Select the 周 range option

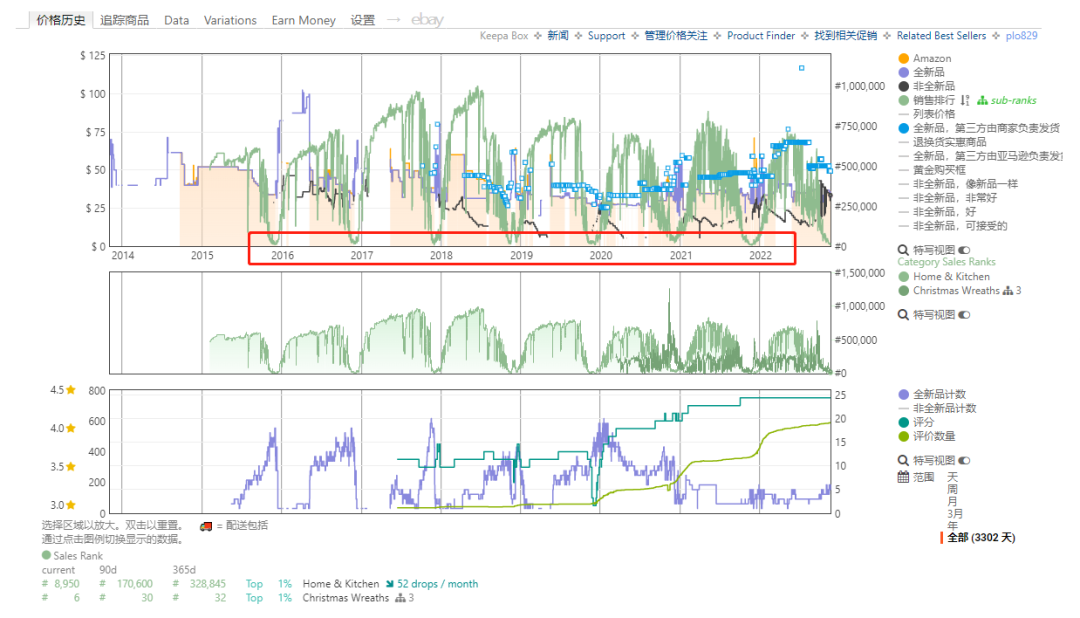click(x=952, y=489)
